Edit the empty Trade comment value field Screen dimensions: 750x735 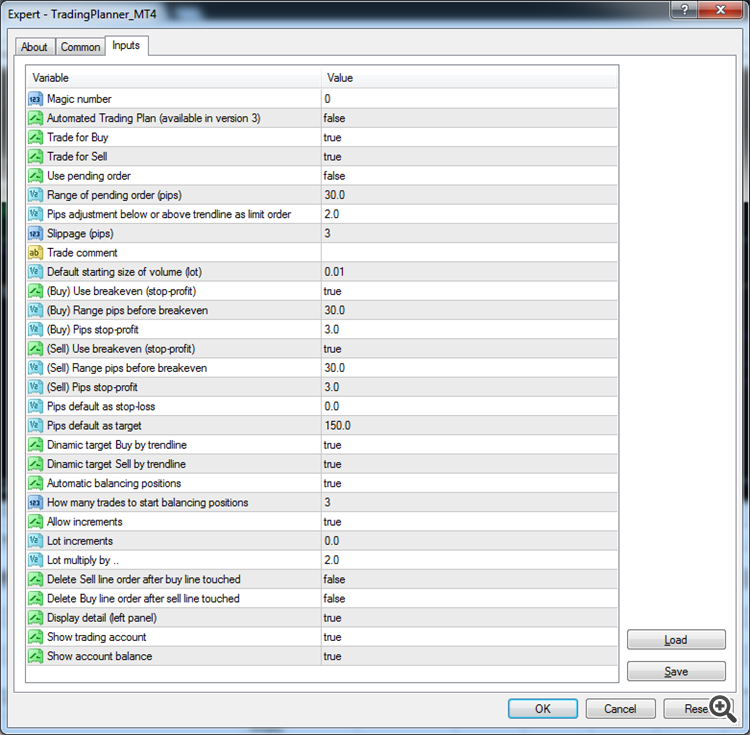[469, 252]
